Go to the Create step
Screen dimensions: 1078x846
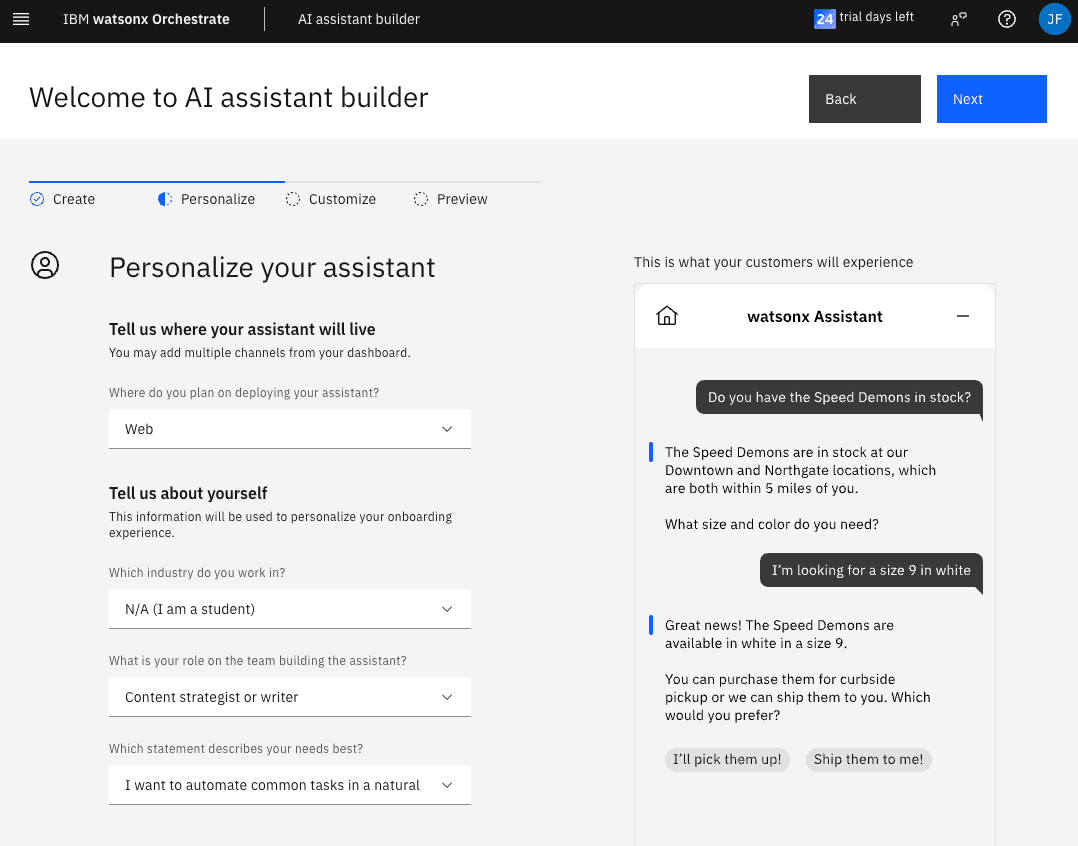[63, 199]
